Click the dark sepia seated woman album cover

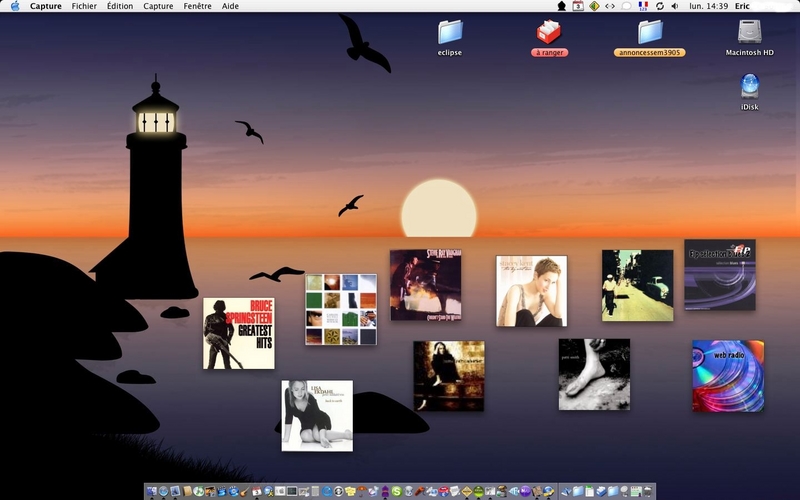448,376
